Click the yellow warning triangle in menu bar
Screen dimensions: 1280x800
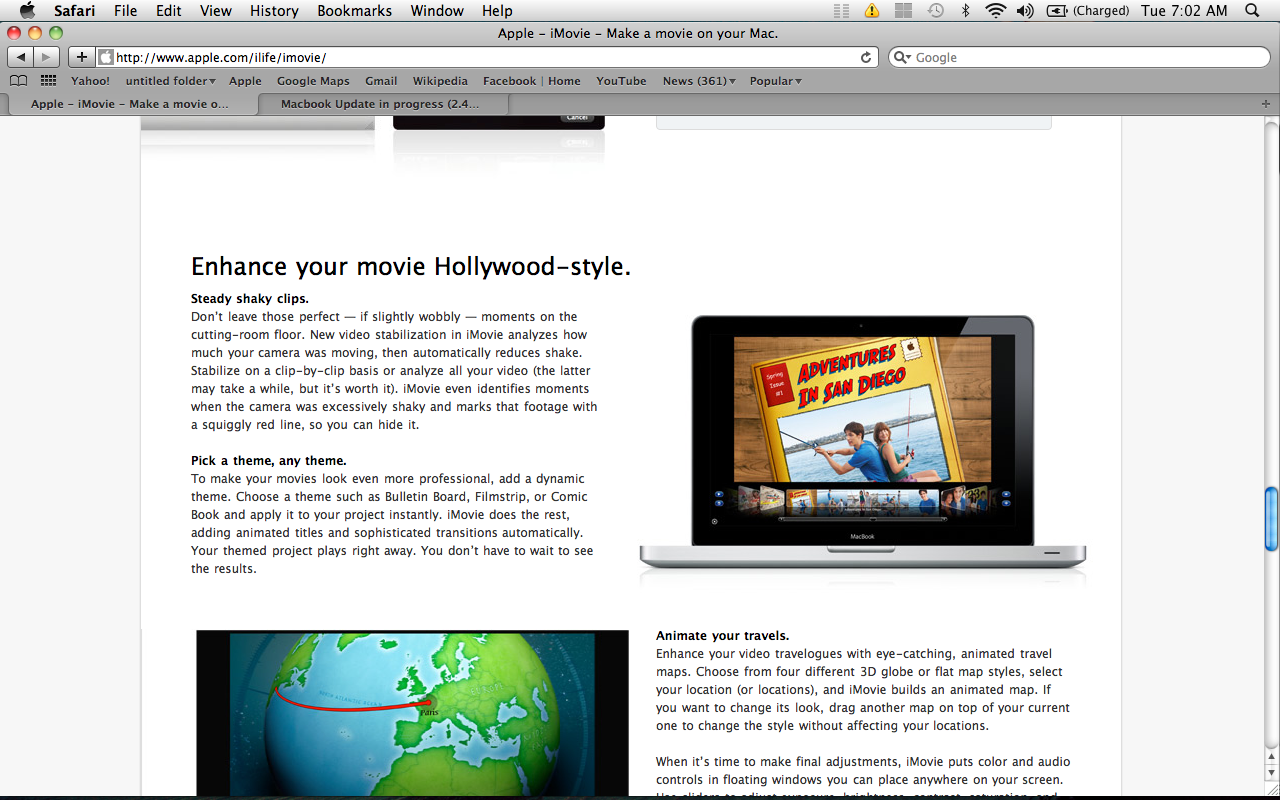pos(872,11)
